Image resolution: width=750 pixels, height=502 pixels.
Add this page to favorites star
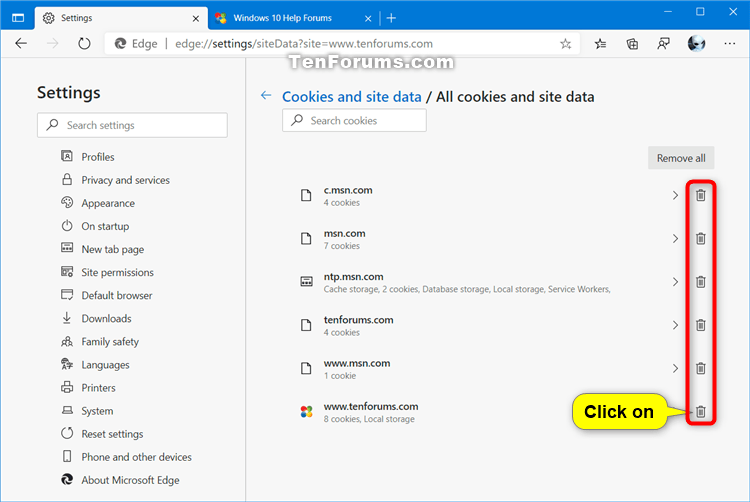pos(565,44)
